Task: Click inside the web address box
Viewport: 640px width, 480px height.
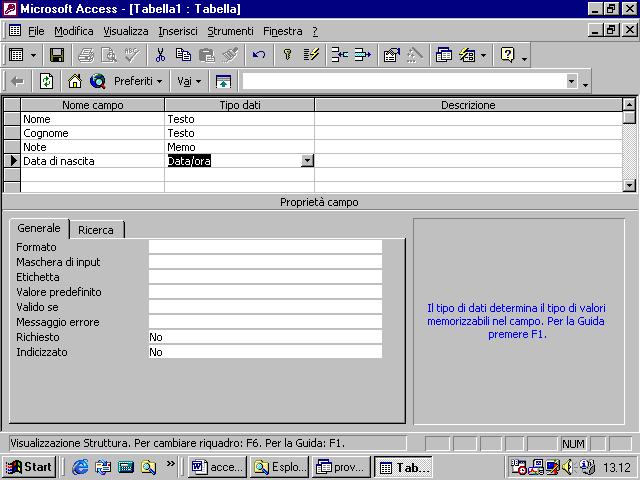Action: click(x=404, y=81)
